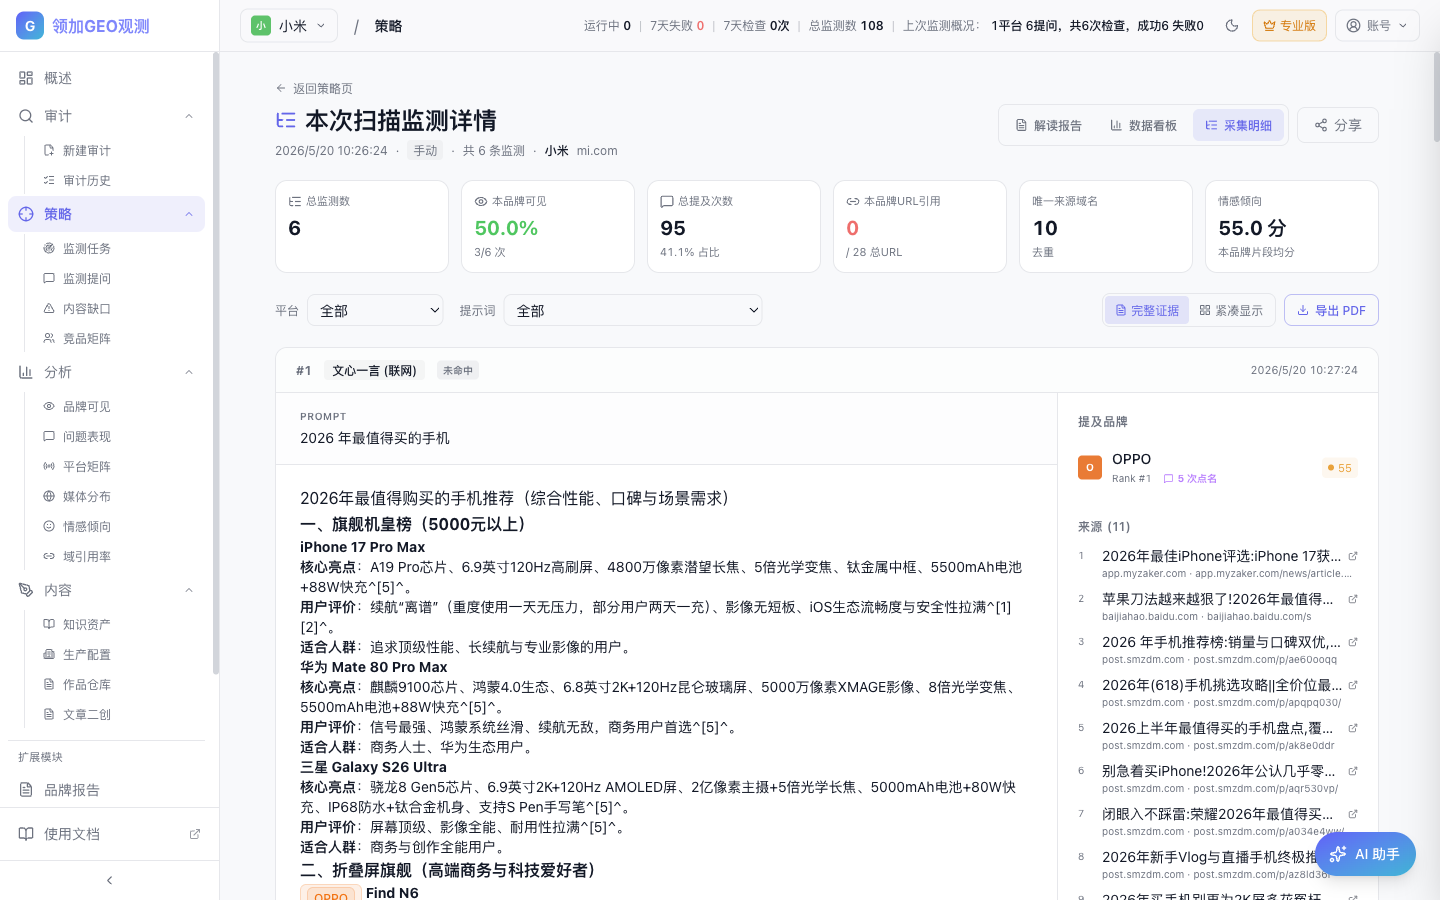
Task: Open the 专业版 upgrade button
Action: (x=1289, y=26)
